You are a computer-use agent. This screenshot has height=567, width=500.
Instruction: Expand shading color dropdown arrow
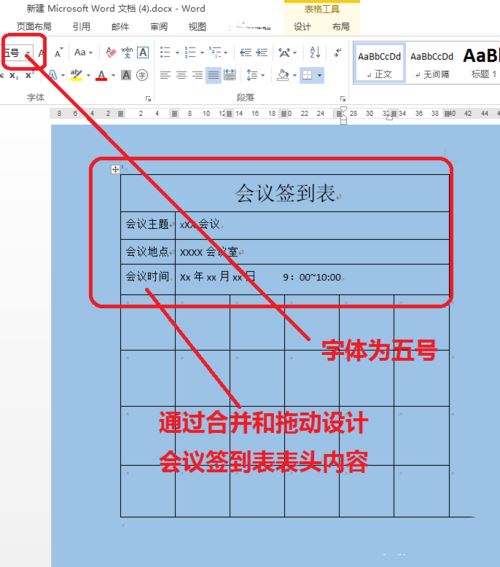pos(295,76)
